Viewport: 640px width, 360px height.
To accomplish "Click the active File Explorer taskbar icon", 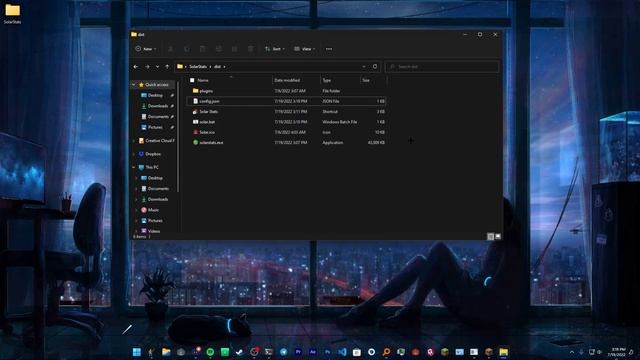I will coord(503,352).
